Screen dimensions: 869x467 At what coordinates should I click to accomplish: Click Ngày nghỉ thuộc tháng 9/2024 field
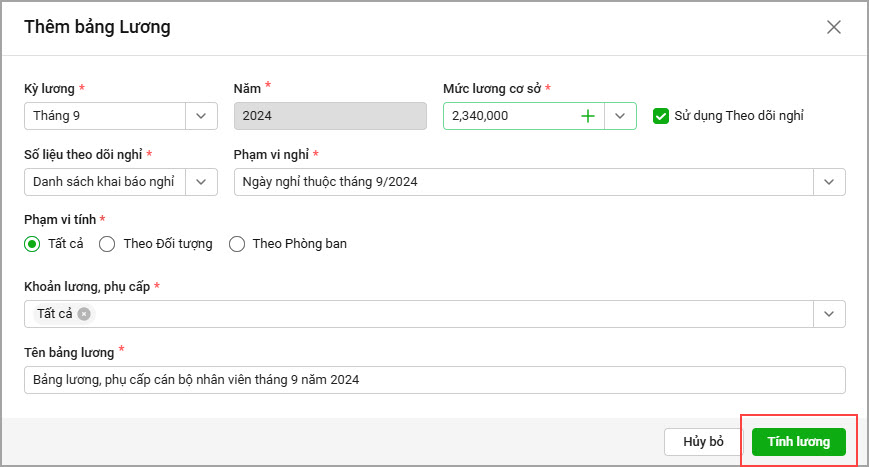click(x=523, y=182)
